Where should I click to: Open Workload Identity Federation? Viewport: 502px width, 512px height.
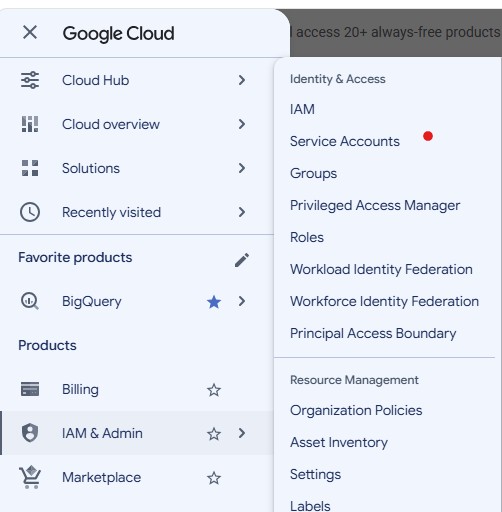pos(381,269)
